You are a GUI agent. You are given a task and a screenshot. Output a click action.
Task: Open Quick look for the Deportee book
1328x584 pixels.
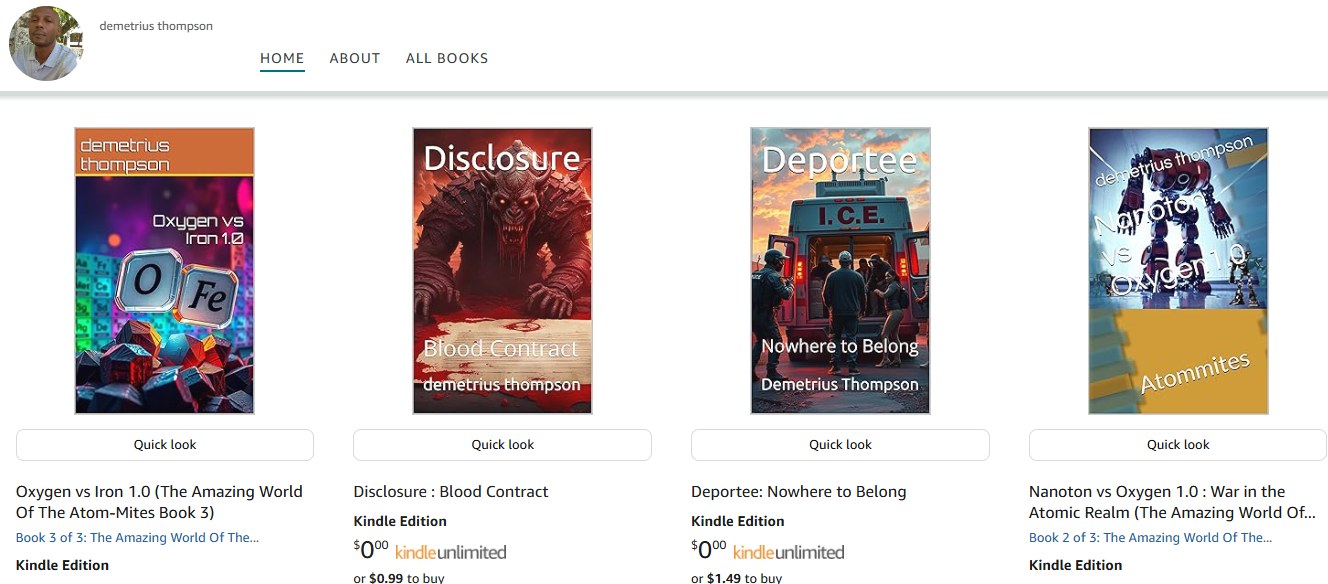[840, 445]
